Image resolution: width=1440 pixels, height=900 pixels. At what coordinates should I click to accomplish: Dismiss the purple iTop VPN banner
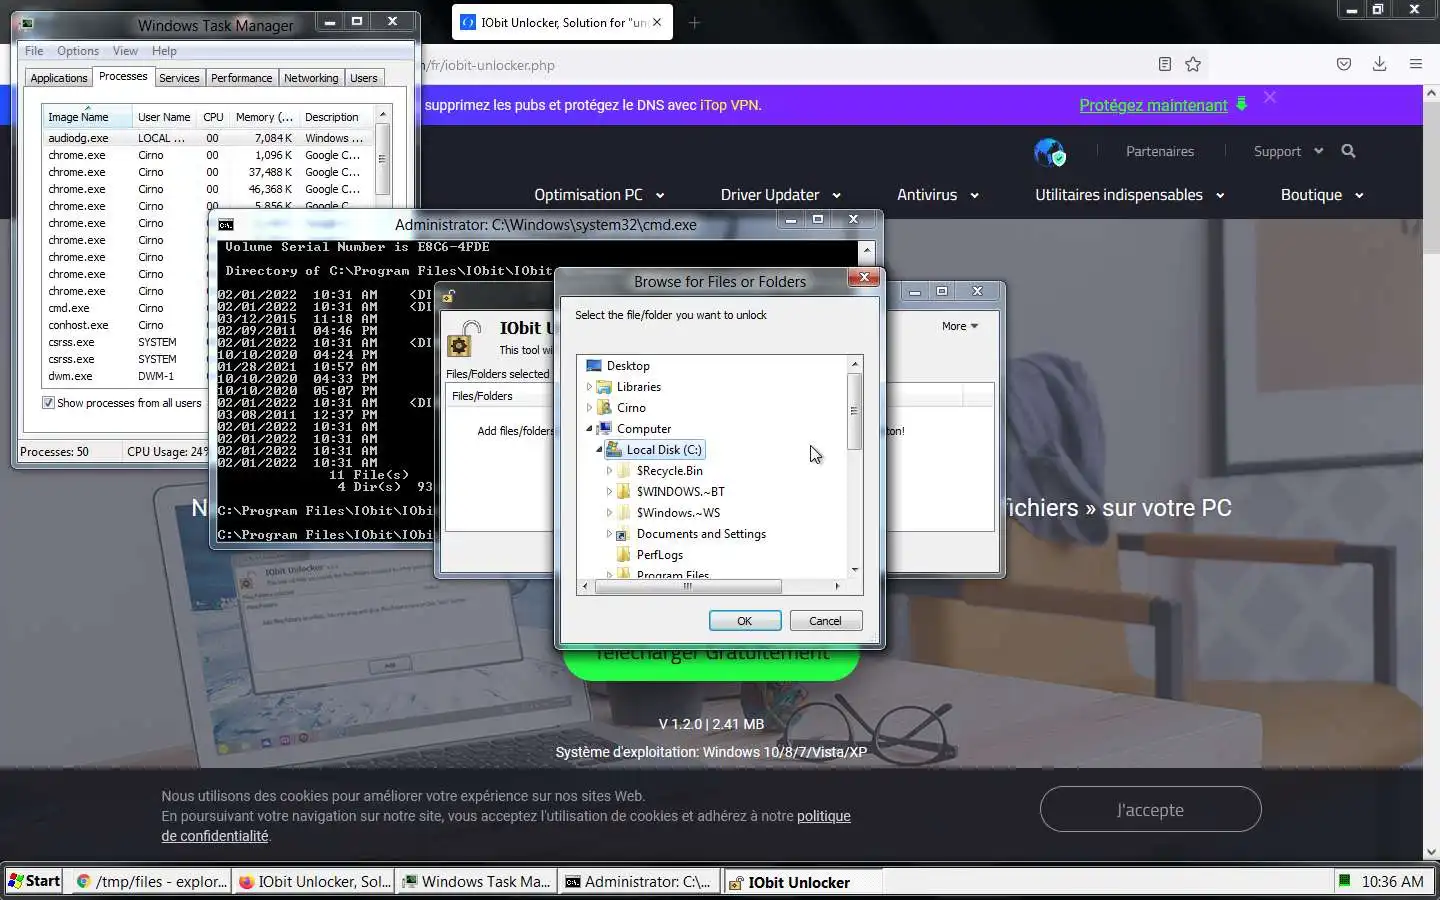pos(1270,98)
